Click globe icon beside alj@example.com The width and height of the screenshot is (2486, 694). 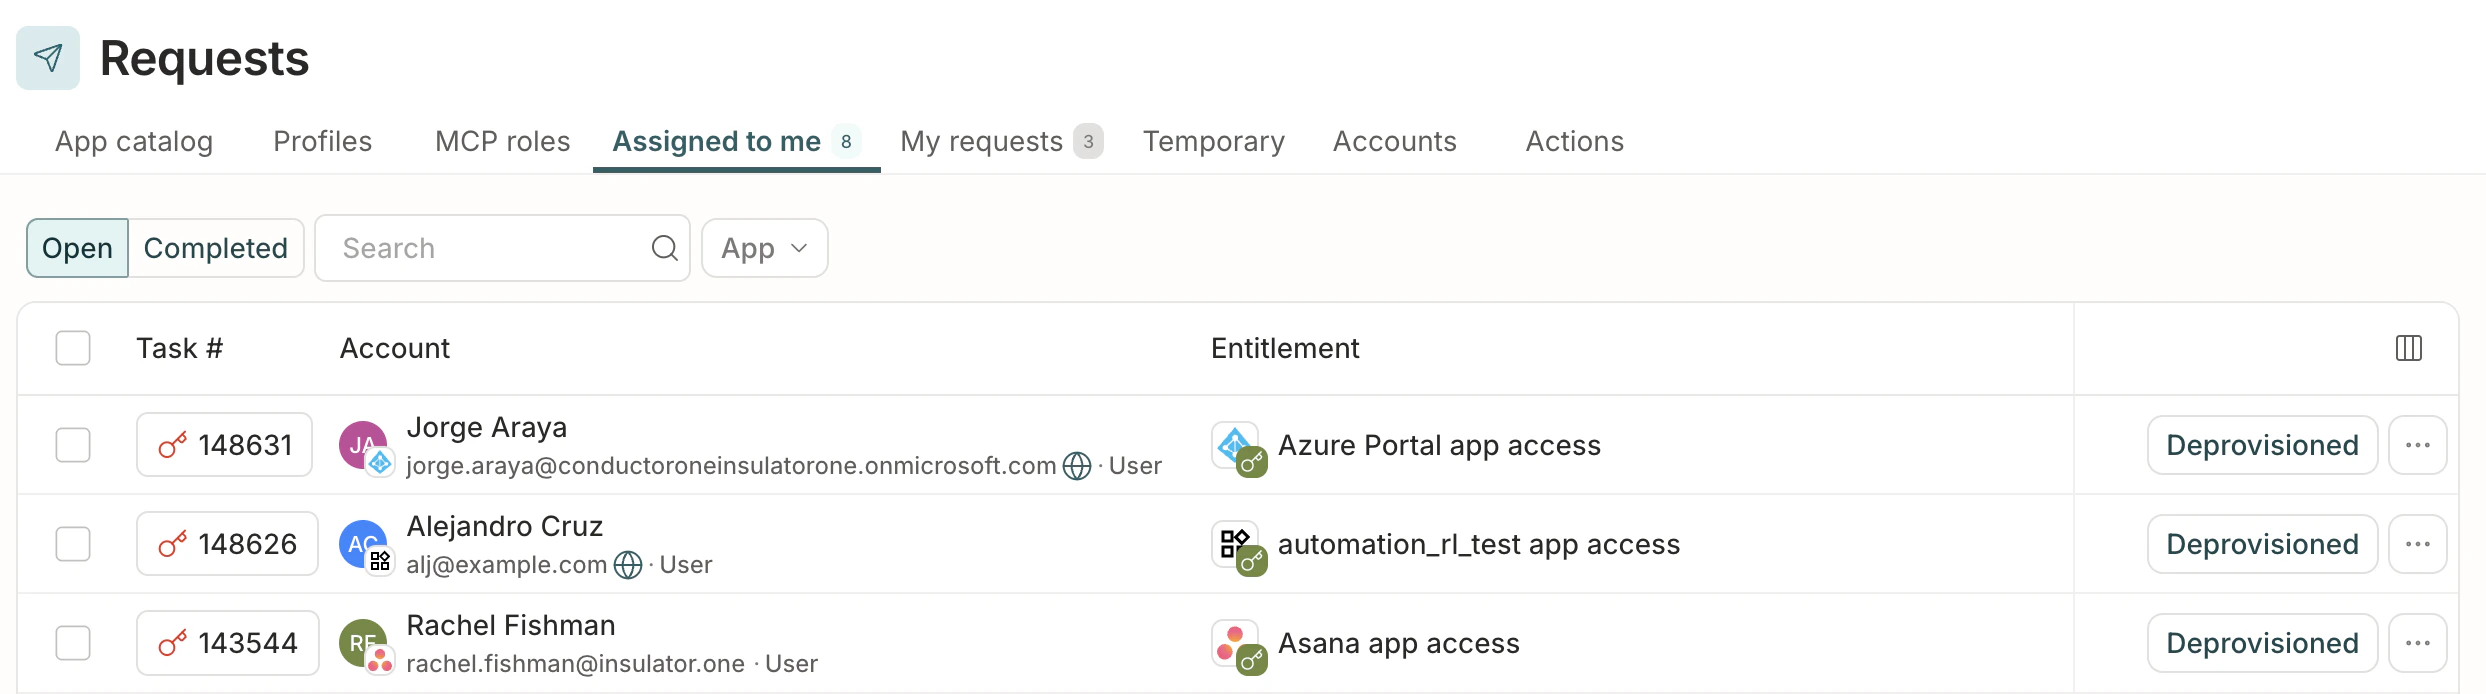pyautogui.click(x=628, y=565)
